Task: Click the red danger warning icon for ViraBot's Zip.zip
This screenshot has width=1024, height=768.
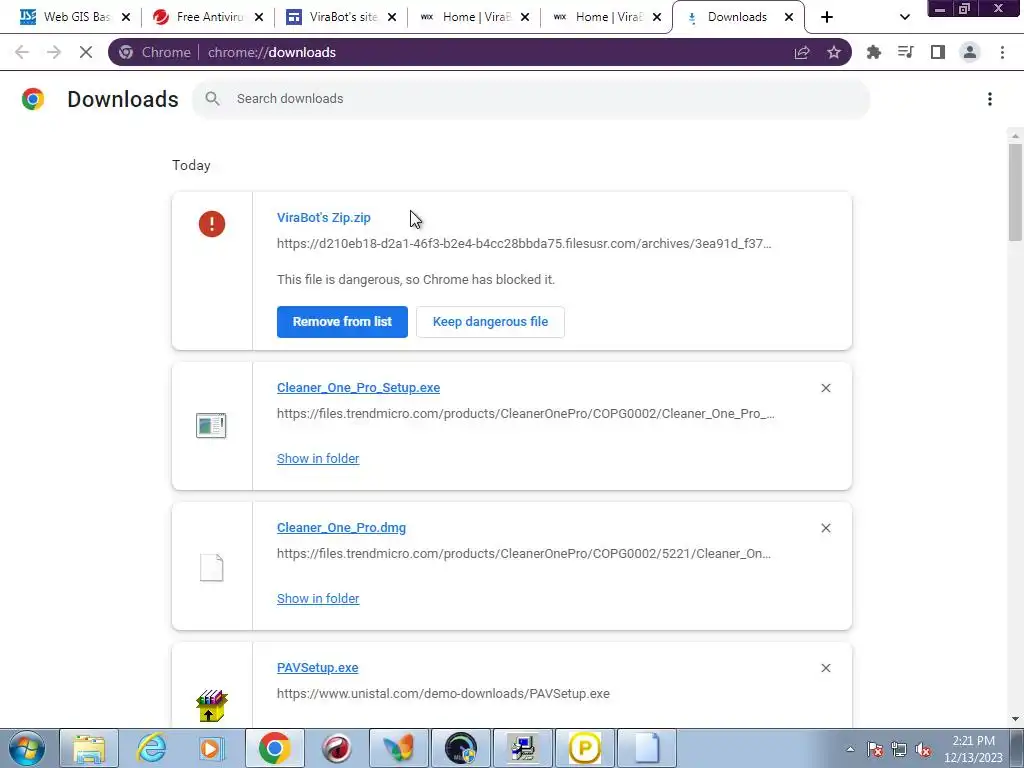Action: pyautogui.click(x=212, y=224)
